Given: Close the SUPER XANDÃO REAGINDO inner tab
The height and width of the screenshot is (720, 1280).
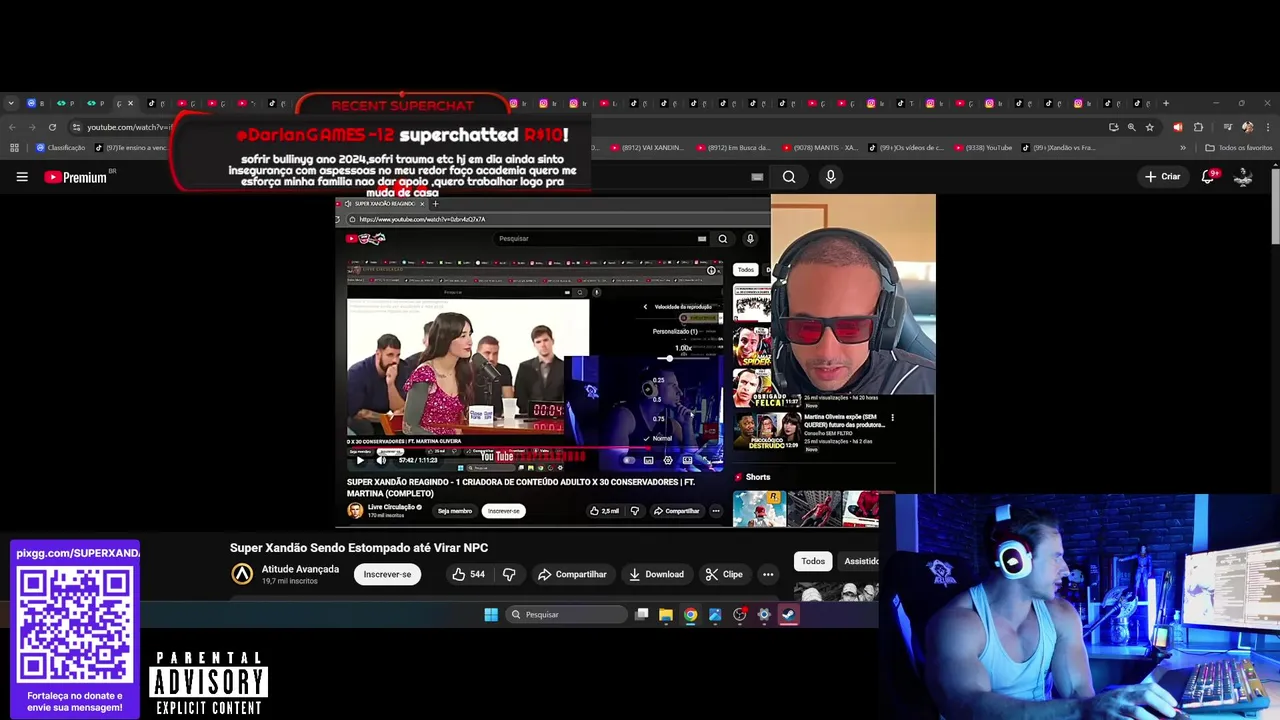Looking at the screenshot, I should (x=422, y=204).
